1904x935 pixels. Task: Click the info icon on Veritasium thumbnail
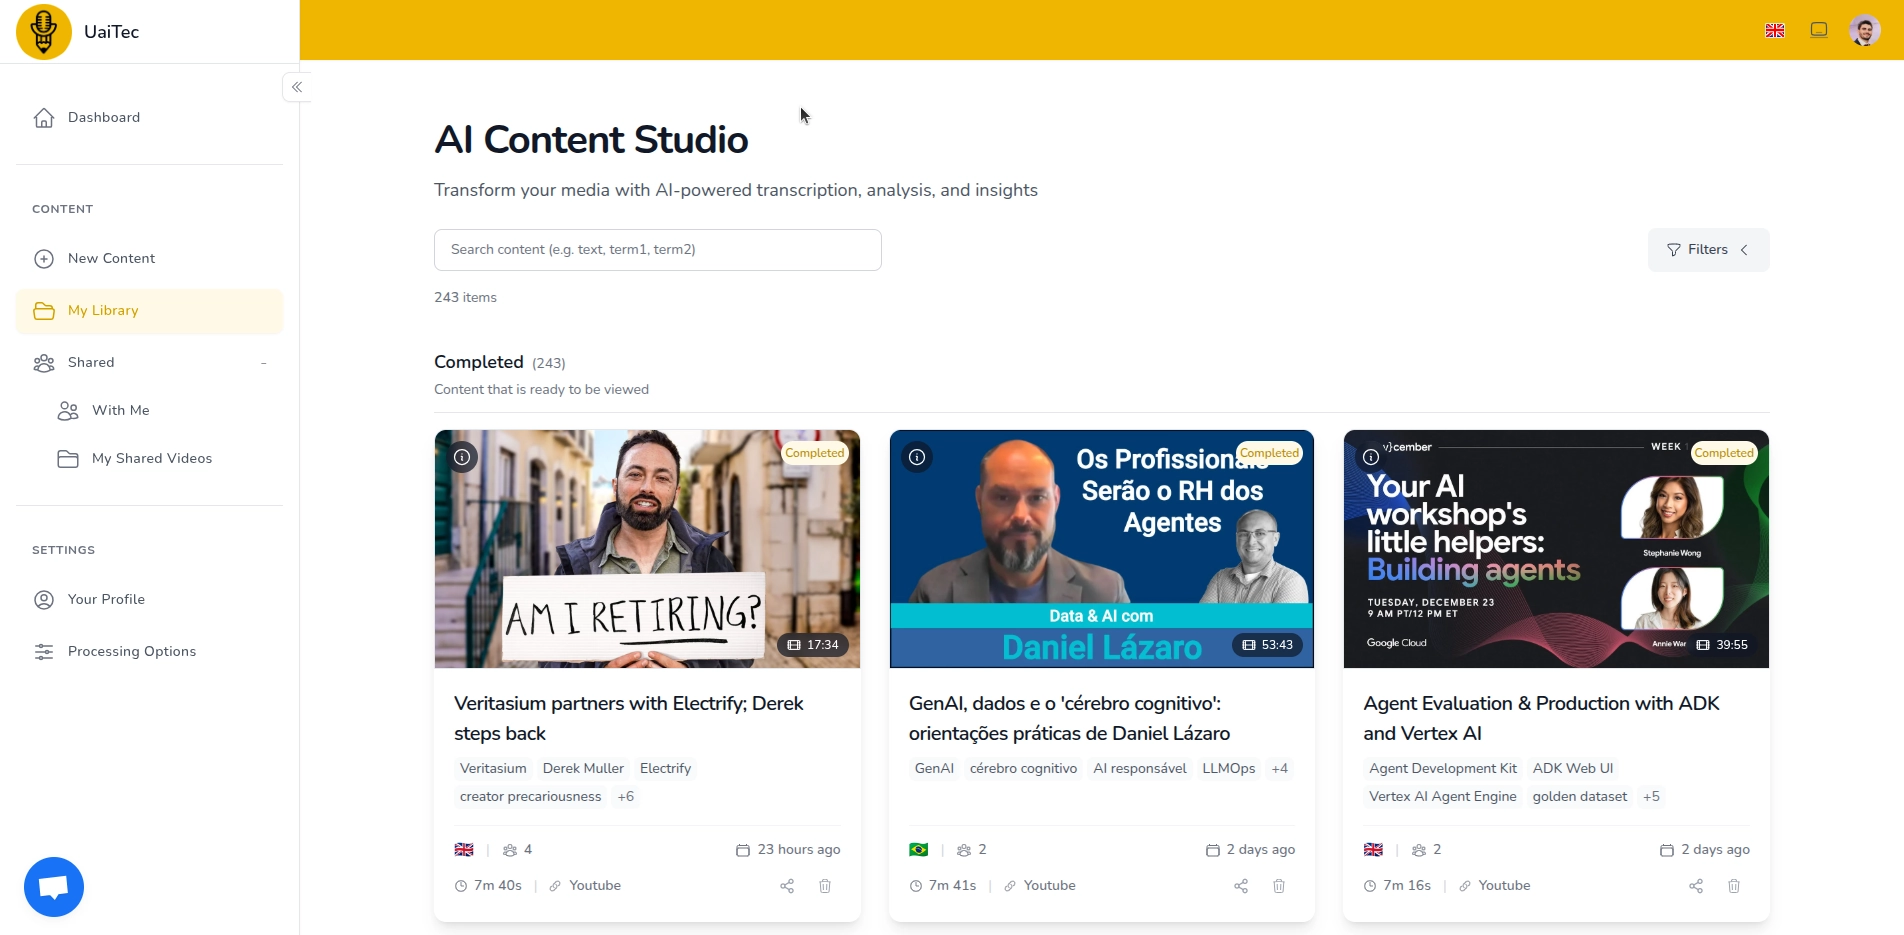click(462, 457)
